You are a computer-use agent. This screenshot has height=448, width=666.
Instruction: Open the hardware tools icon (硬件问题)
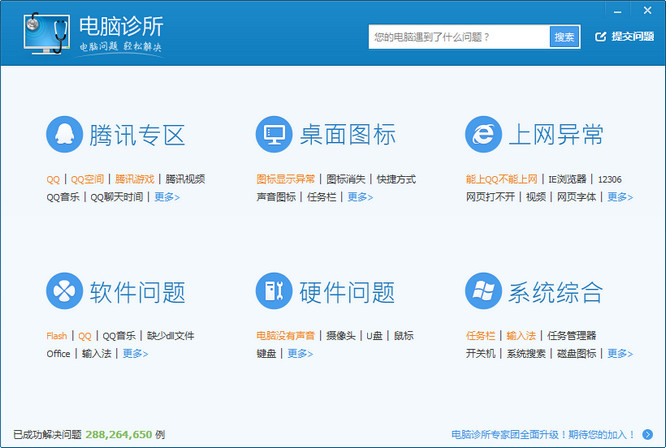pyautogui.click(x=273, y=291)
